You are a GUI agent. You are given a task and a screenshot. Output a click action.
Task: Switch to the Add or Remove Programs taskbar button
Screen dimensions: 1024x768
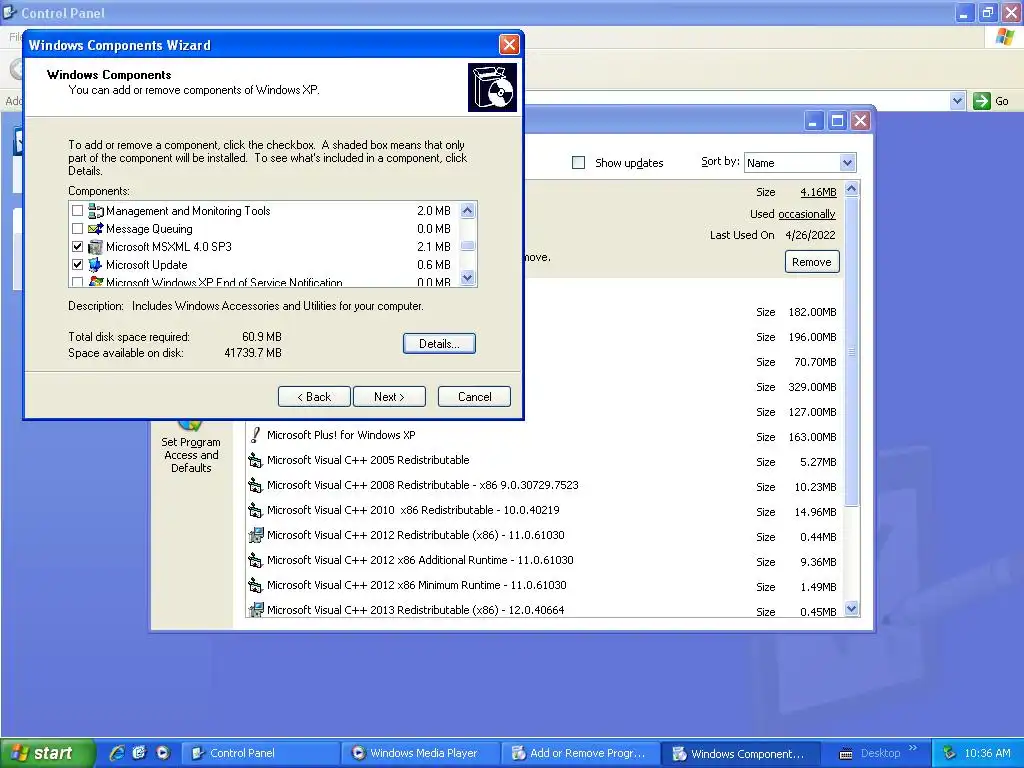[581, 753]
